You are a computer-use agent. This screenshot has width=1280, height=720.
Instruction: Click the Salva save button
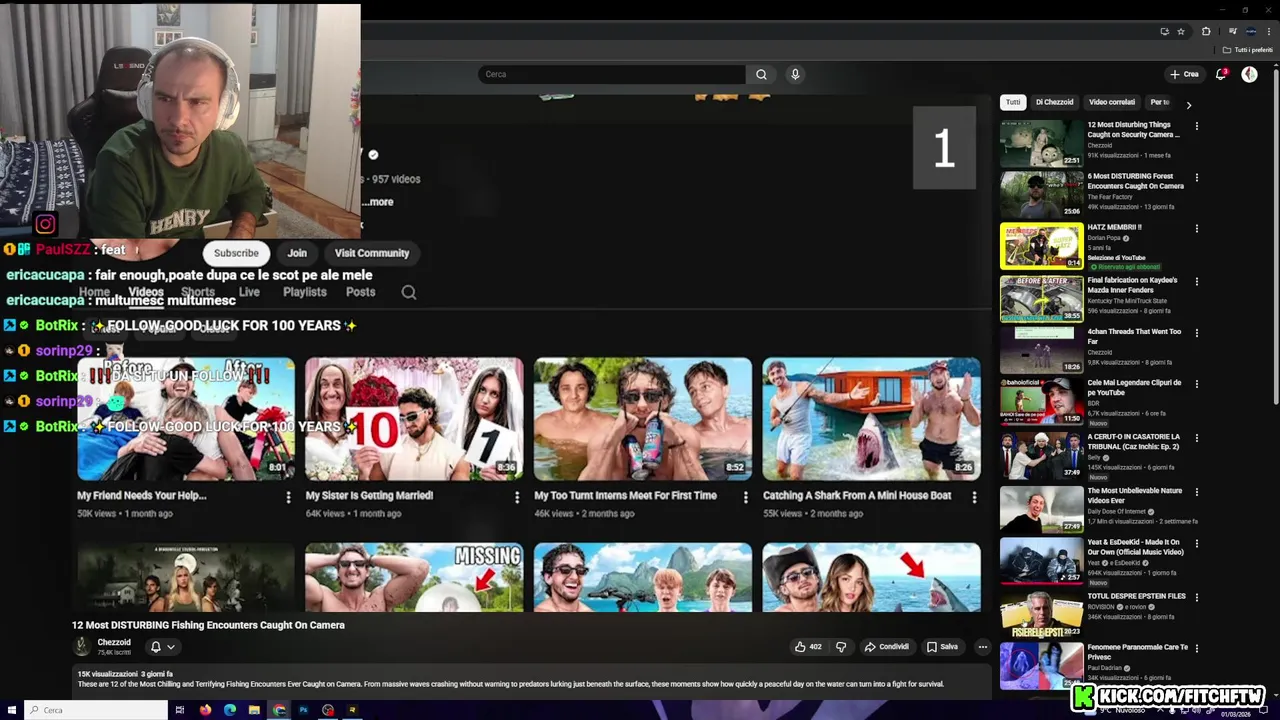942,647
